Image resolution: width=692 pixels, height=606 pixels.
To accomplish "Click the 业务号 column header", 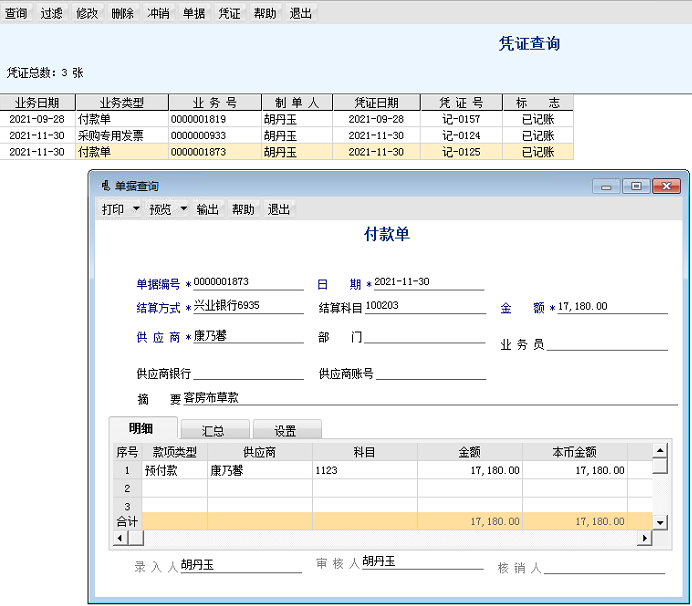I will [215, 102].
